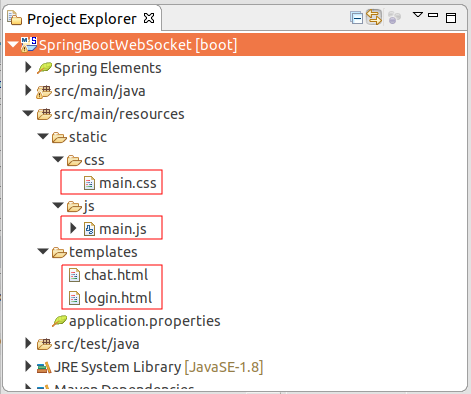
Task: Expand the src/main/java source folder
Action: pos(28,90)
